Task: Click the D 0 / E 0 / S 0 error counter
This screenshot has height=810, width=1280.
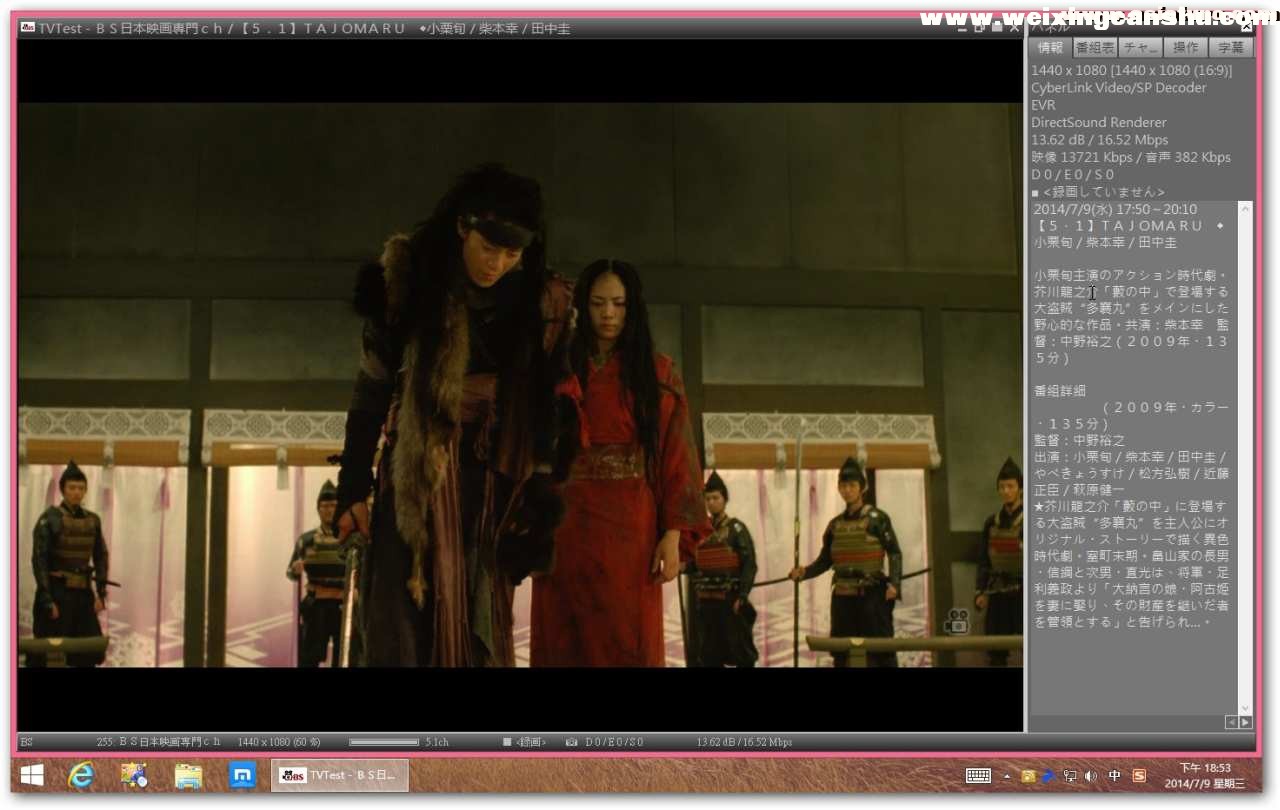Action: click(x=614, y=742)
